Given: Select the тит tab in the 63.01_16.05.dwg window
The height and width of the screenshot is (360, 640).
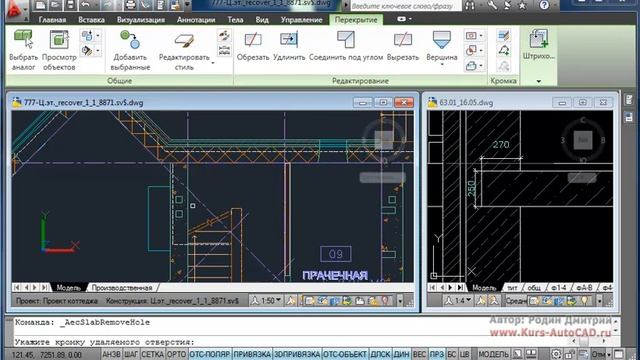Looking at the screenshot, I should pyautogui.click(x=512, y=288).
